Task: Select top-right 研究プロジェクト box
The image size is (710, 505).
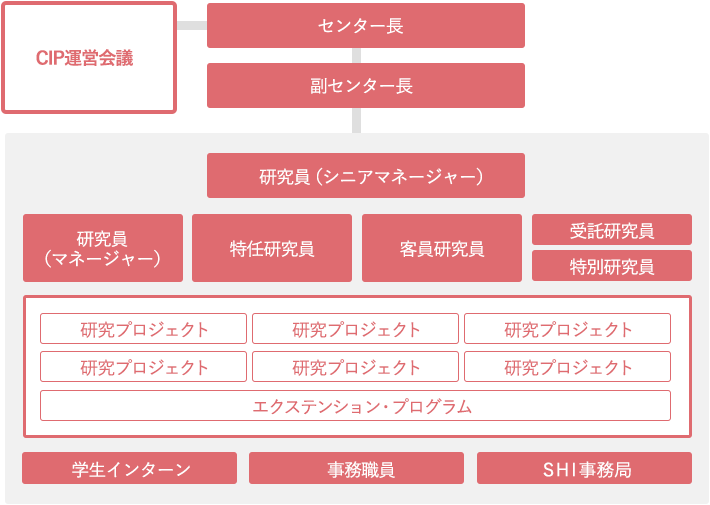Action: pyautogui.click(x=567, y=329)
